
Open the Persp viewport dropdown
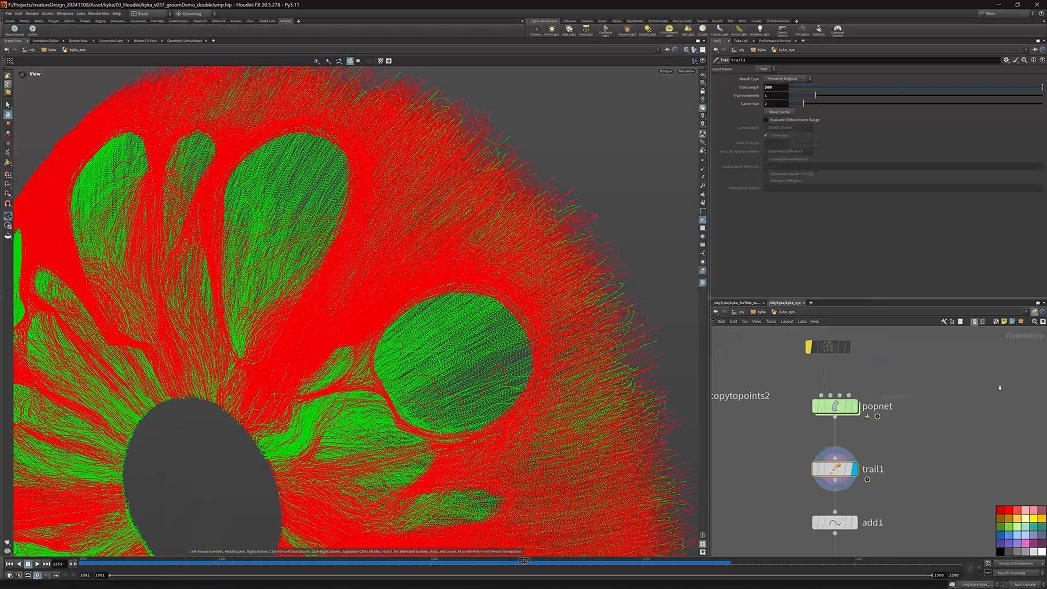[x=666, y=71]
